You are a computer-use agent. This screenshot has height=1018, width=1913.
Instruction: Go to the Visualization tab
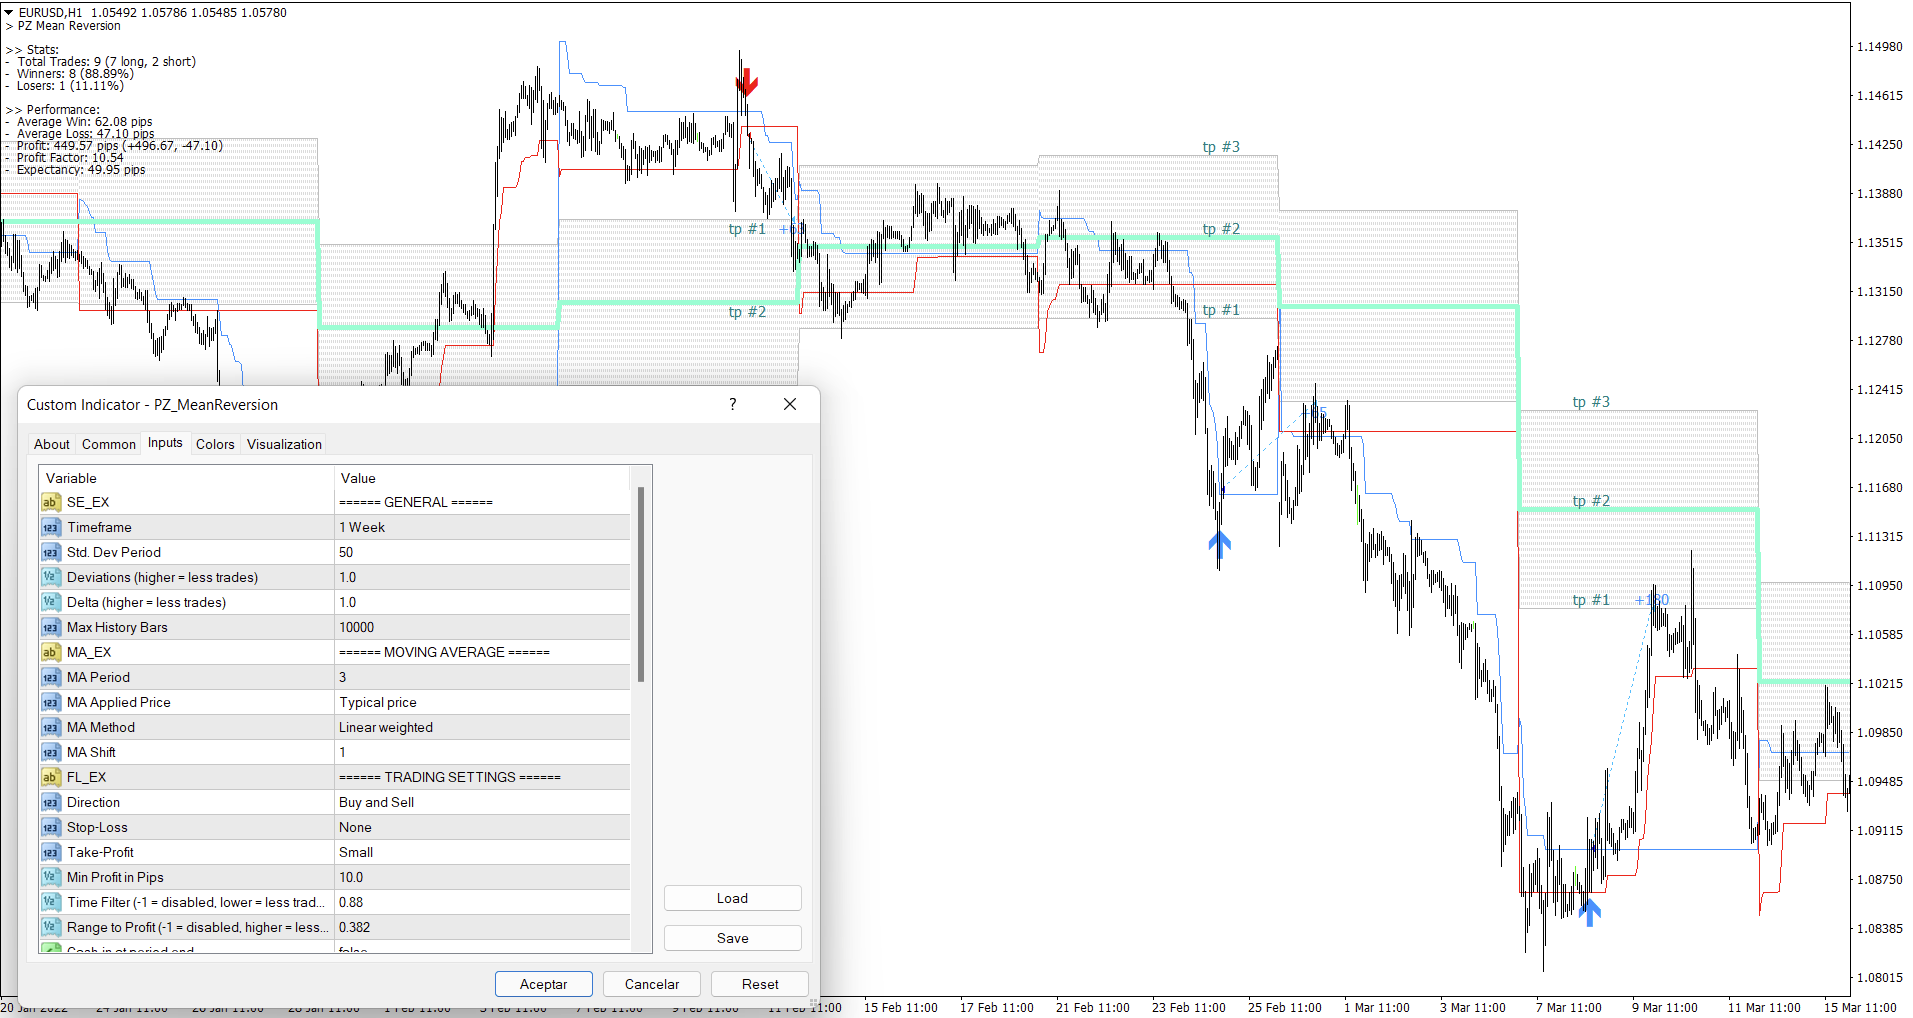(x=284, y=444)
